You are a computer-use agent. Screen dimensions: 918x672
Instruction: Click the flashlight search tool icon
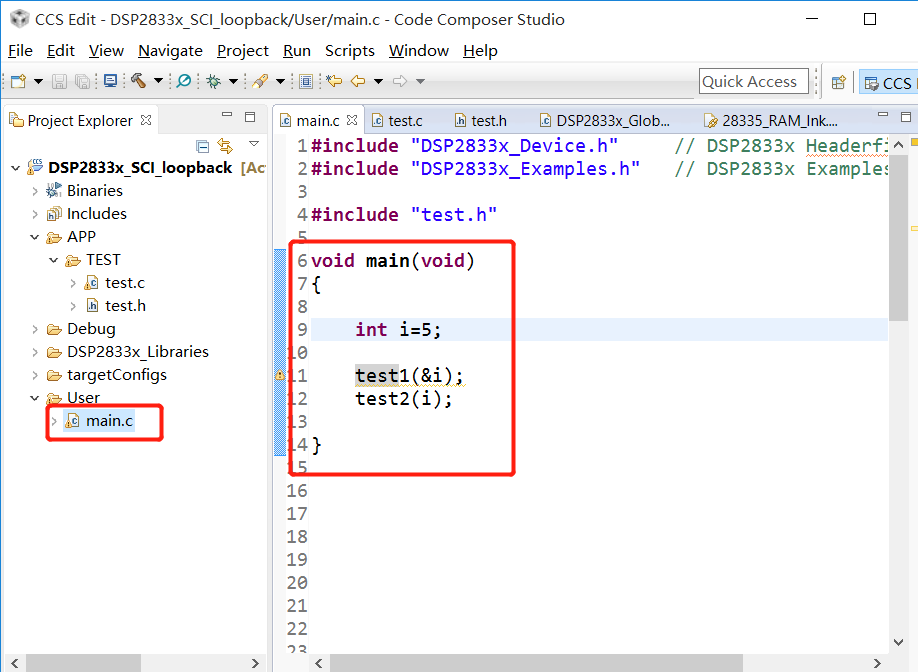click(260, 81)
